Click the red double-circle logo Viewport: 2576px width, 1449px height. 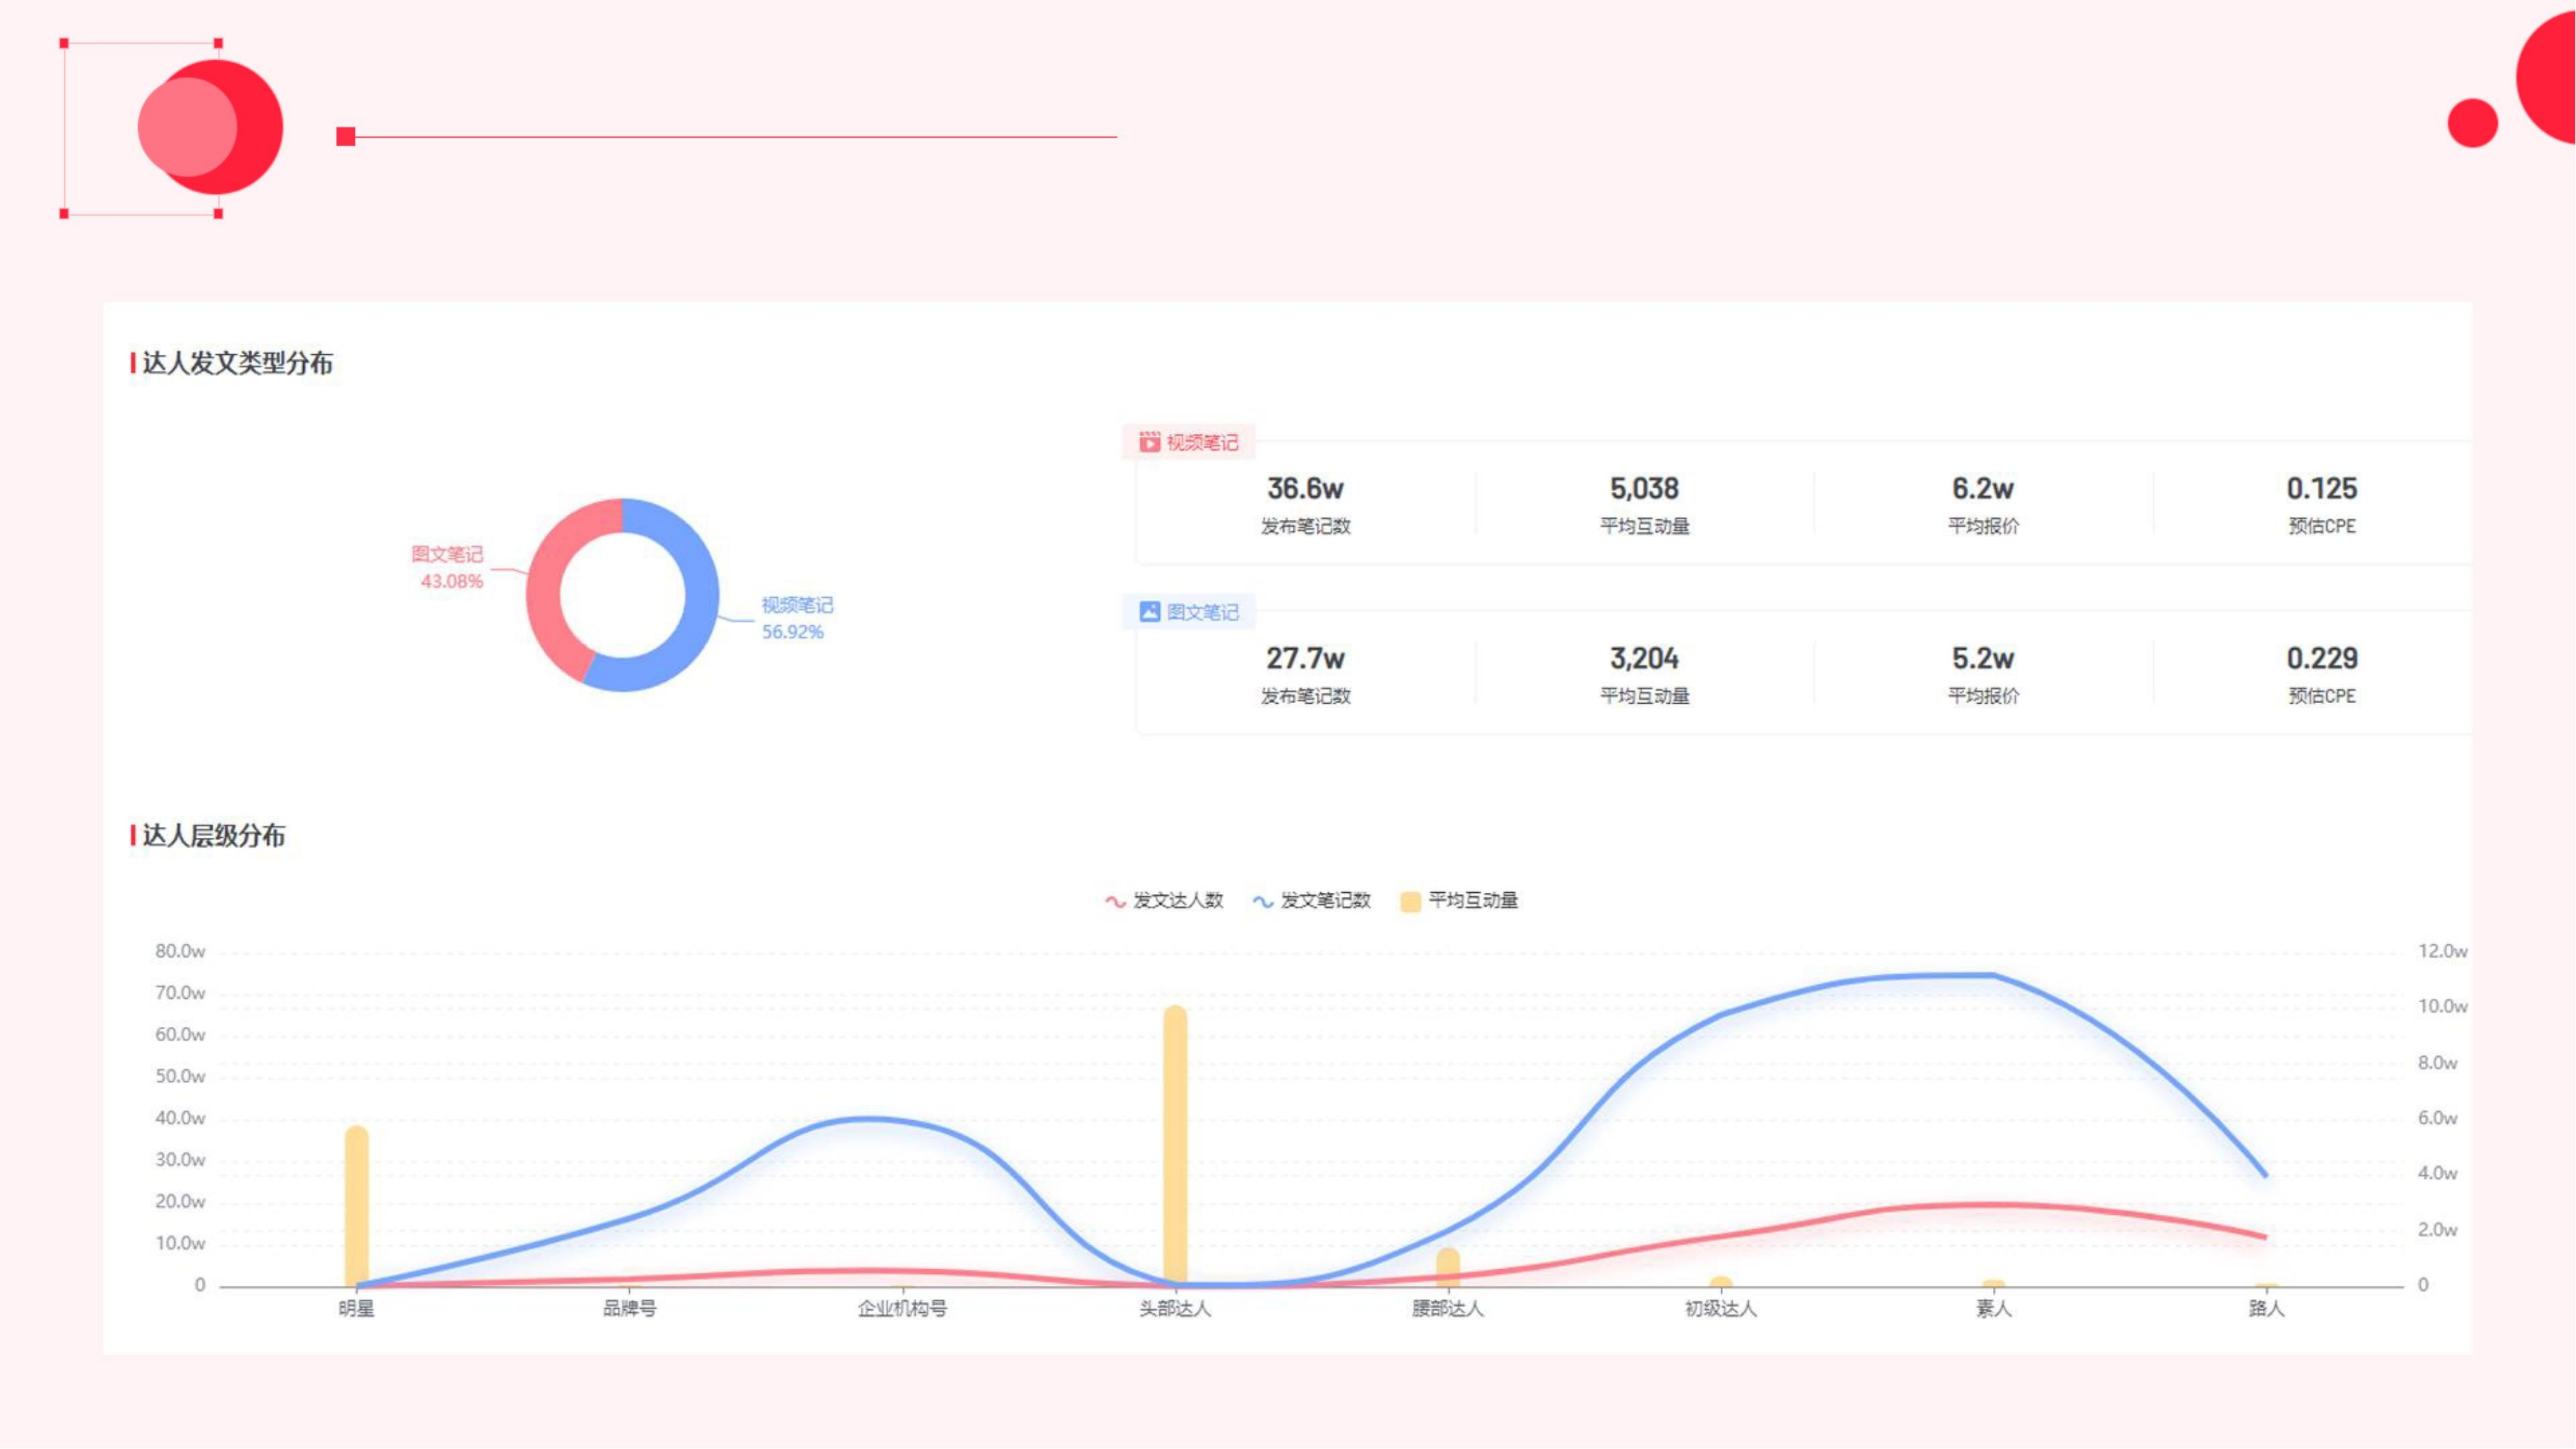(x=210, y=127)
